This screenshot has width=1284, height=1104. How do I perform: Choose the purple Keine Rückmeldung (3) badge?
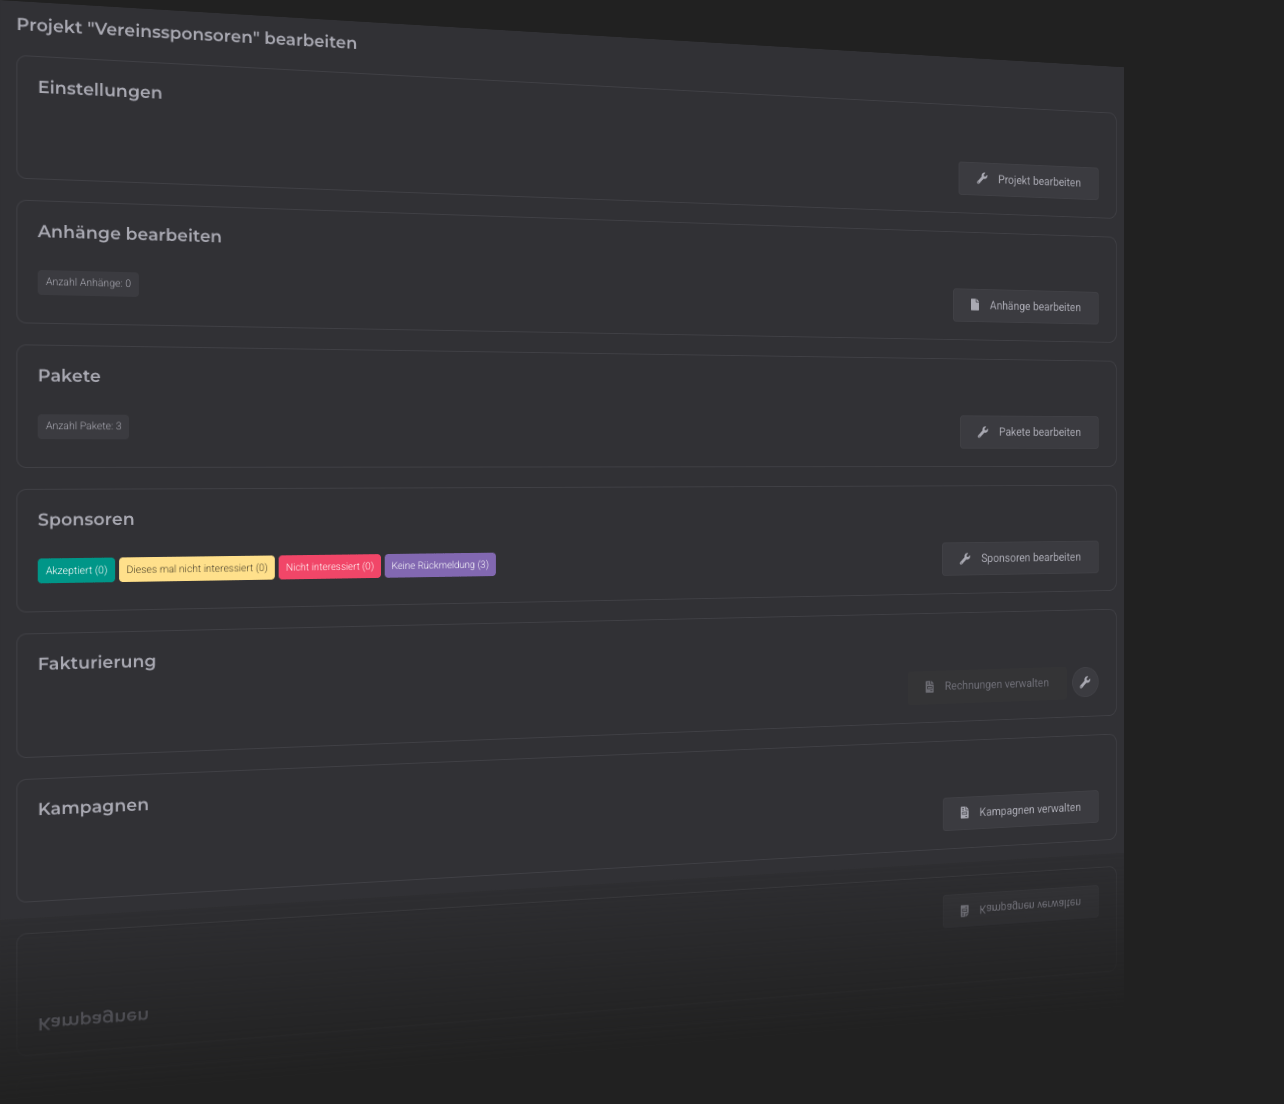440,565
